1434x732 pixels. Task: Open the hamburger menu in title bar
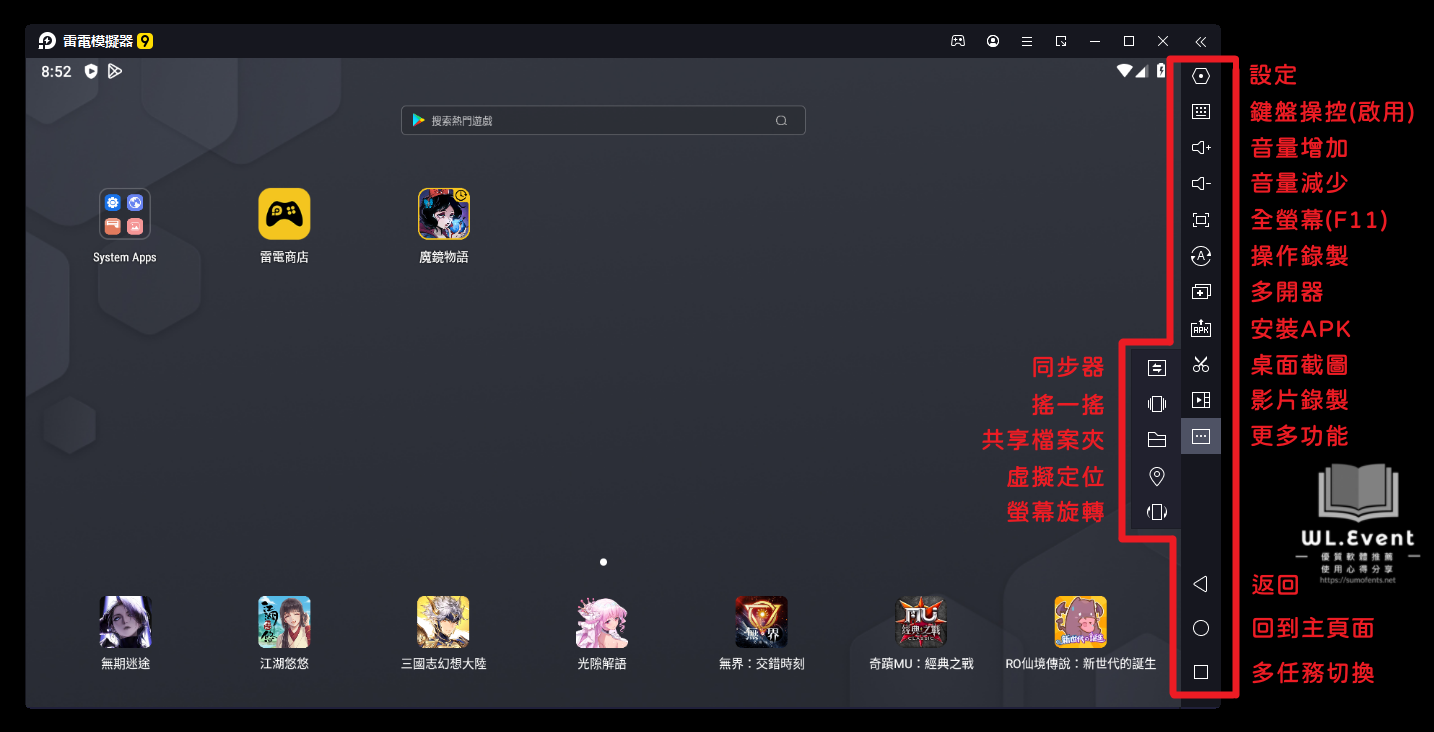pyautogui.click(x=1027, y=41)
